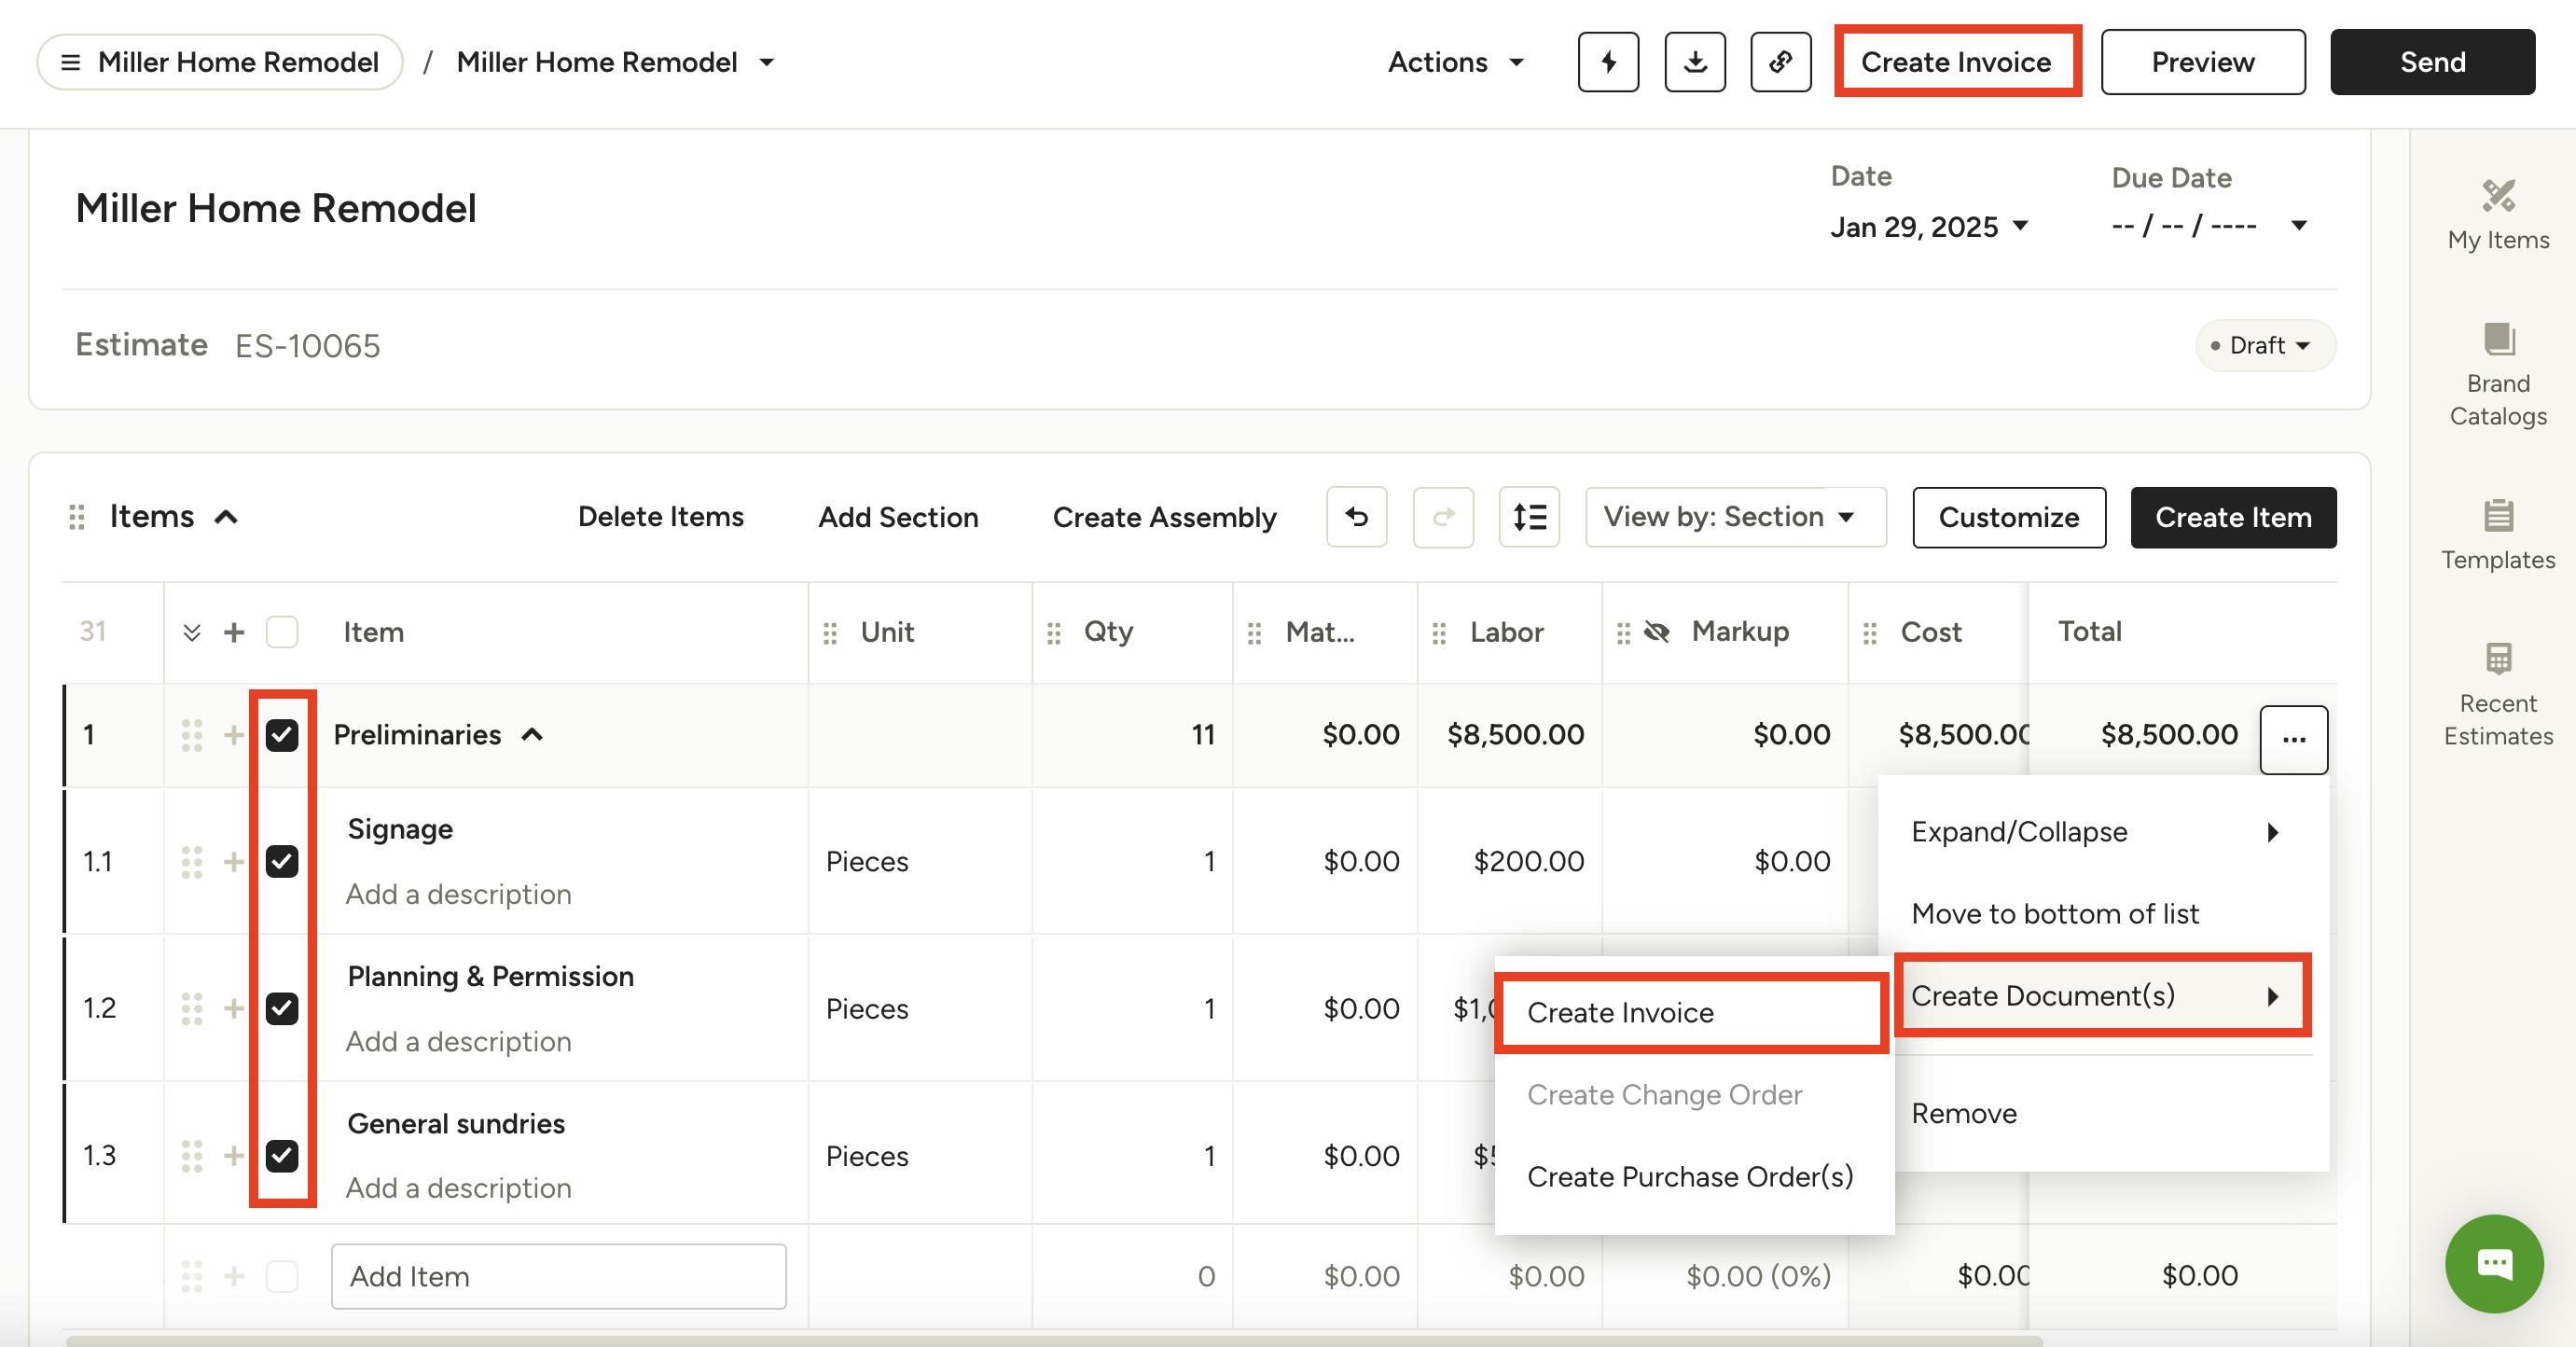
Task: Click Delete Items
Action: click(x=661, y=517)
